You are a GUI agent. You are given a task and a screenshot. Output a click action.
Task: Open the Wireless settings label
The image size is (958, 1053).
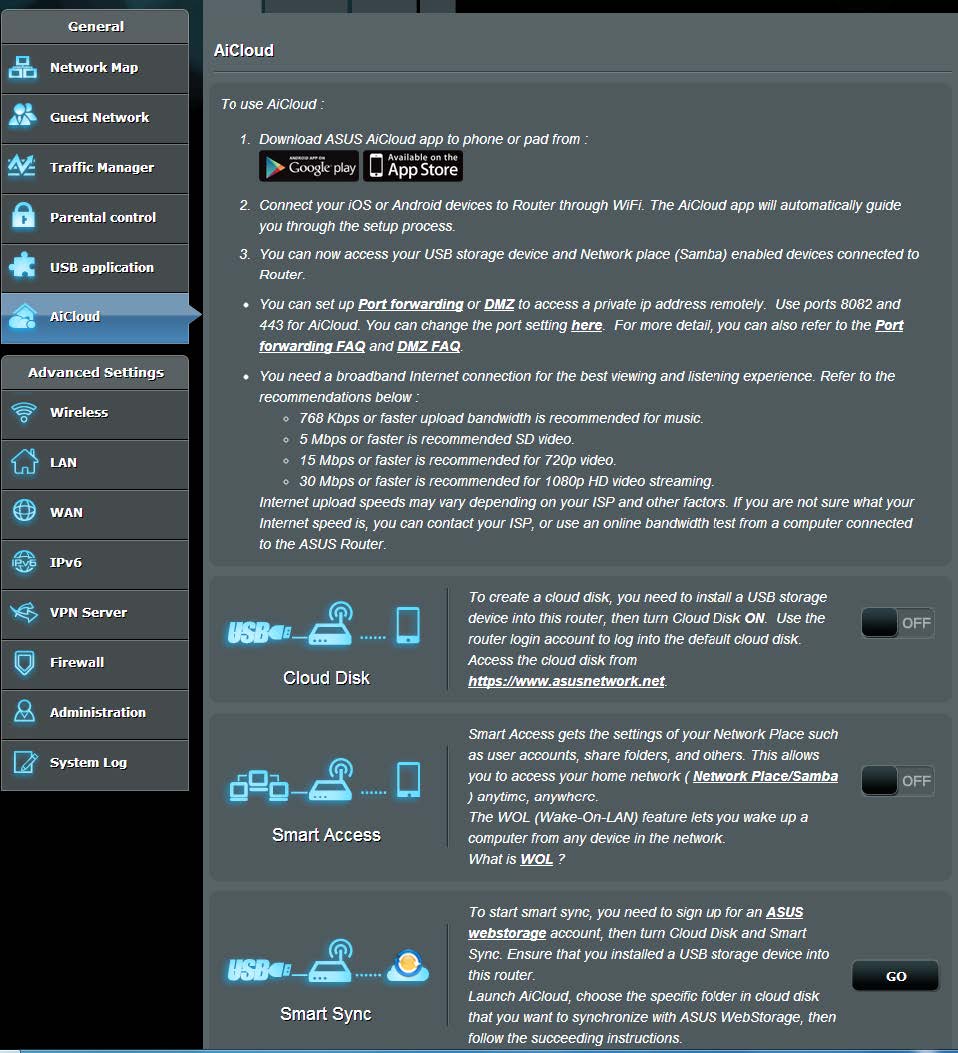[79, 412]
